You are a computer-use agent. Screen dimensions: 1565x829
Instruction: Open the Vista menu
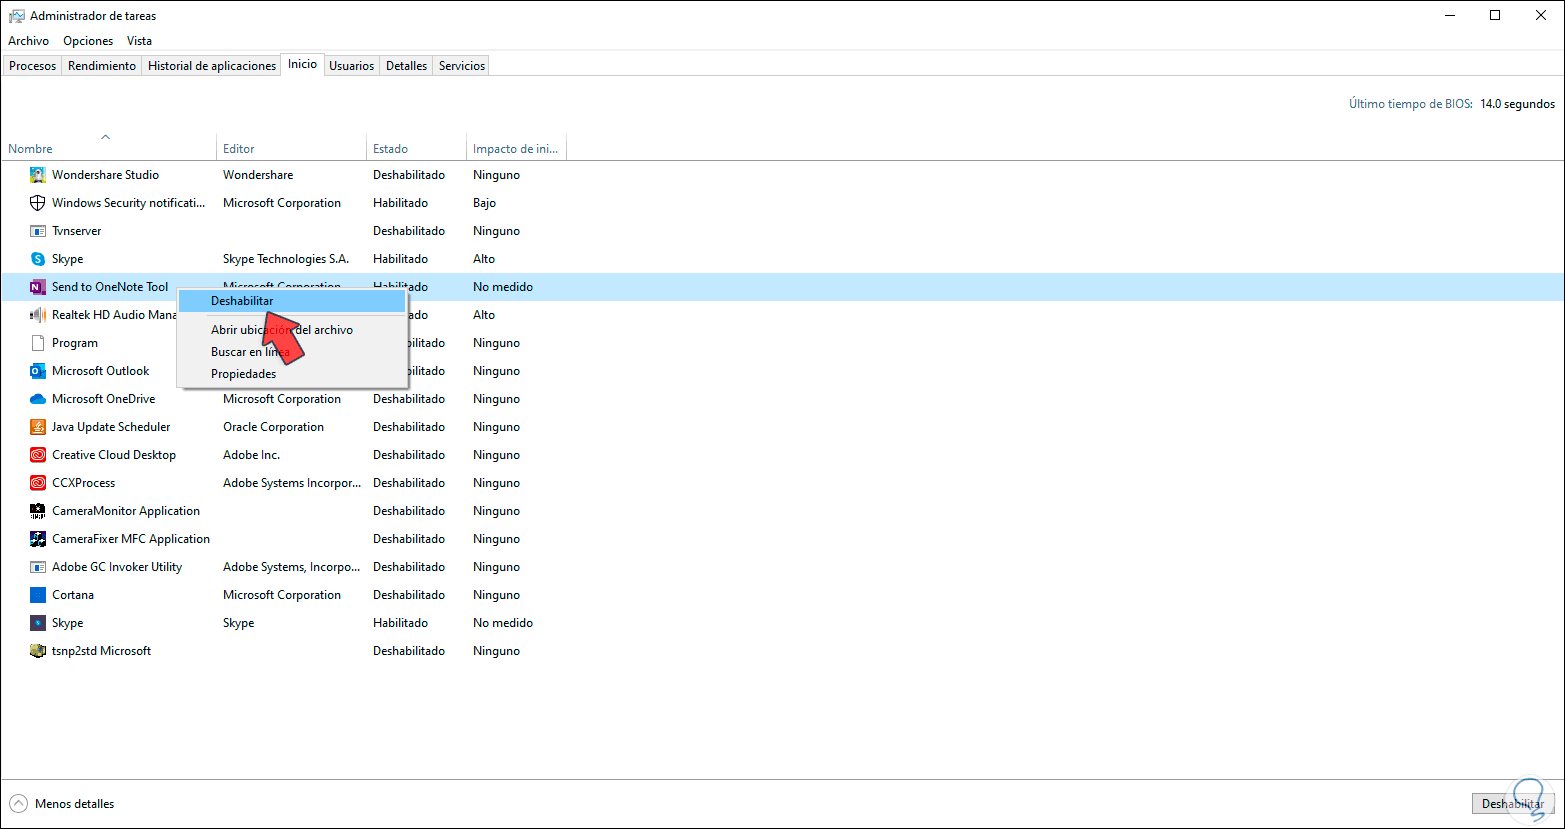[x=139, y=41]
